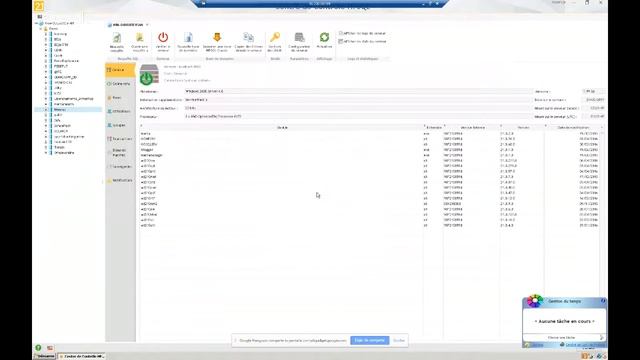Click the red icon next to the green round icon

(x=50, y=348)
